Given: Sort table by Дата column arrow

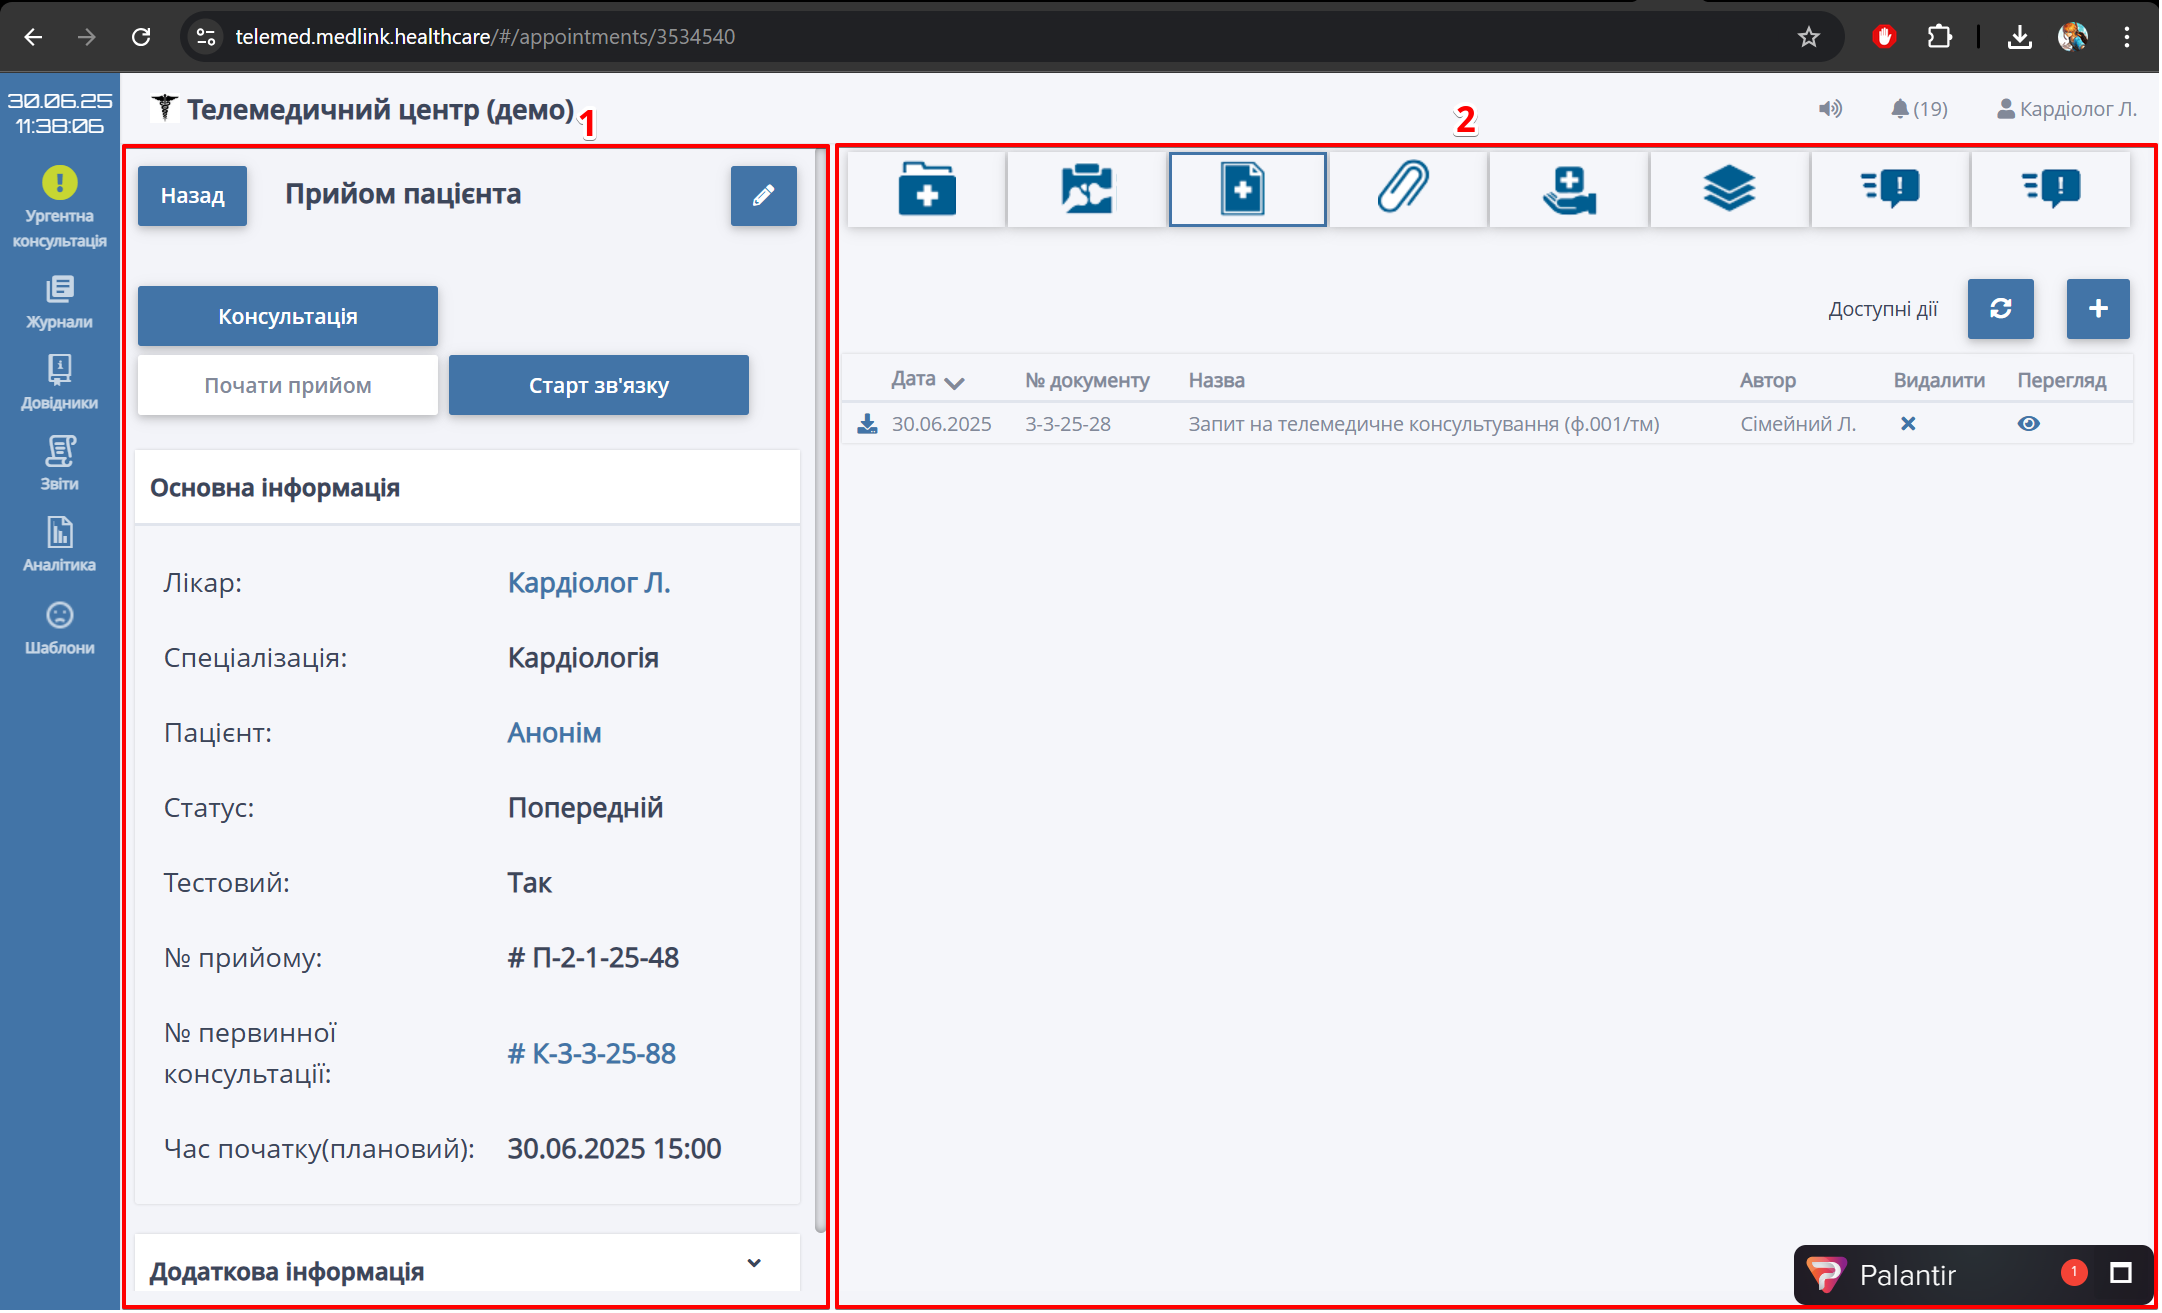Looking at the screenshot, I should [954, 382].
